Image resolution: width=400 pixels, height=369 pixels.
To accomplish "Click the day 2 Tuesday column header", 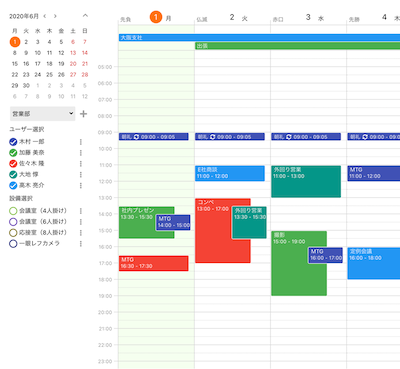I will click(x=232, y=17).
